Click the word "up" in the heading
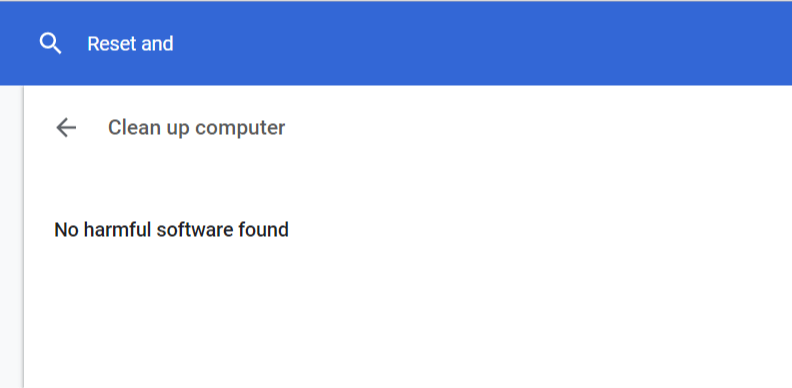 pyautogui.click(x=173, y=130)
